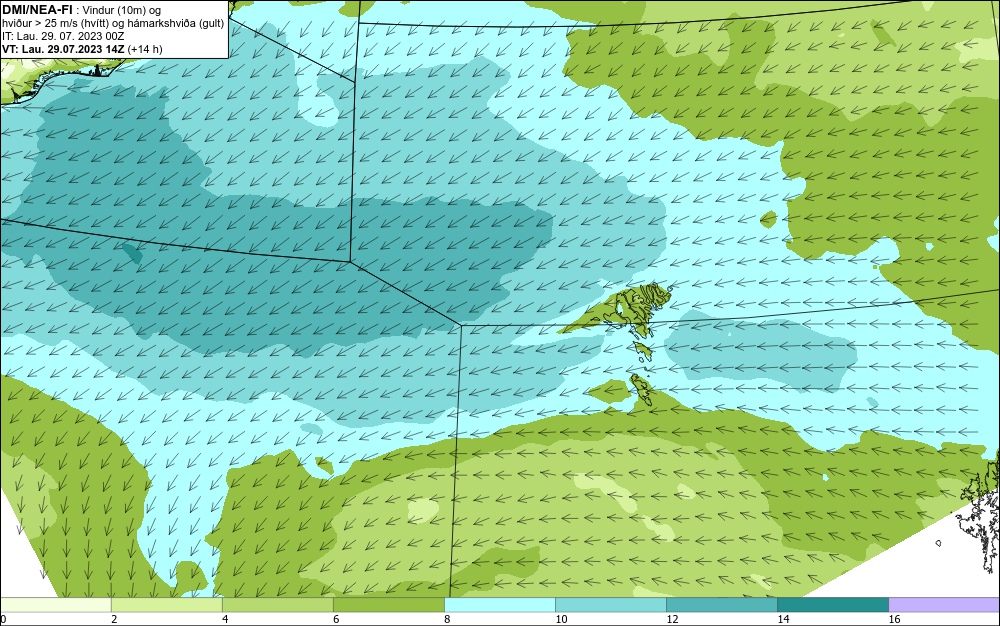Click the legend label "14"
Screen dimensions: 1000x626
783,619
